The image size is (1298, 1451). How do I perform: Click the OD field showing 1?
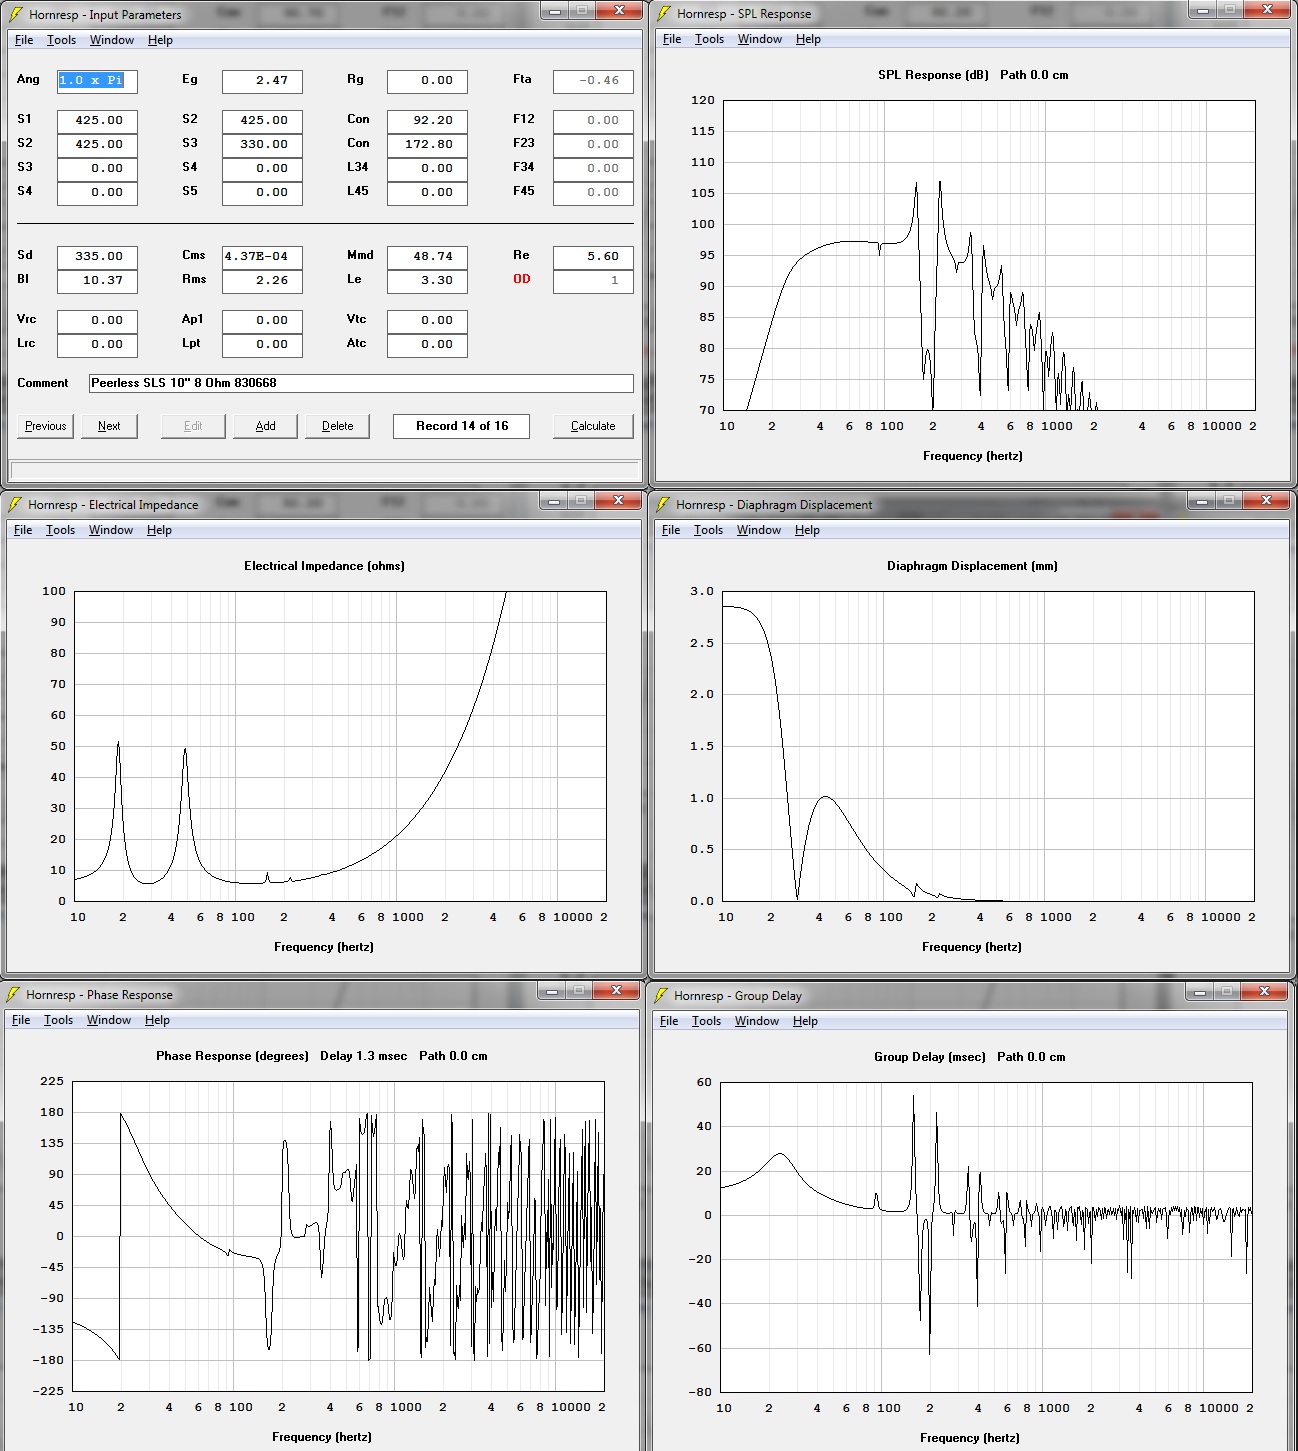[x=593, y=281]
